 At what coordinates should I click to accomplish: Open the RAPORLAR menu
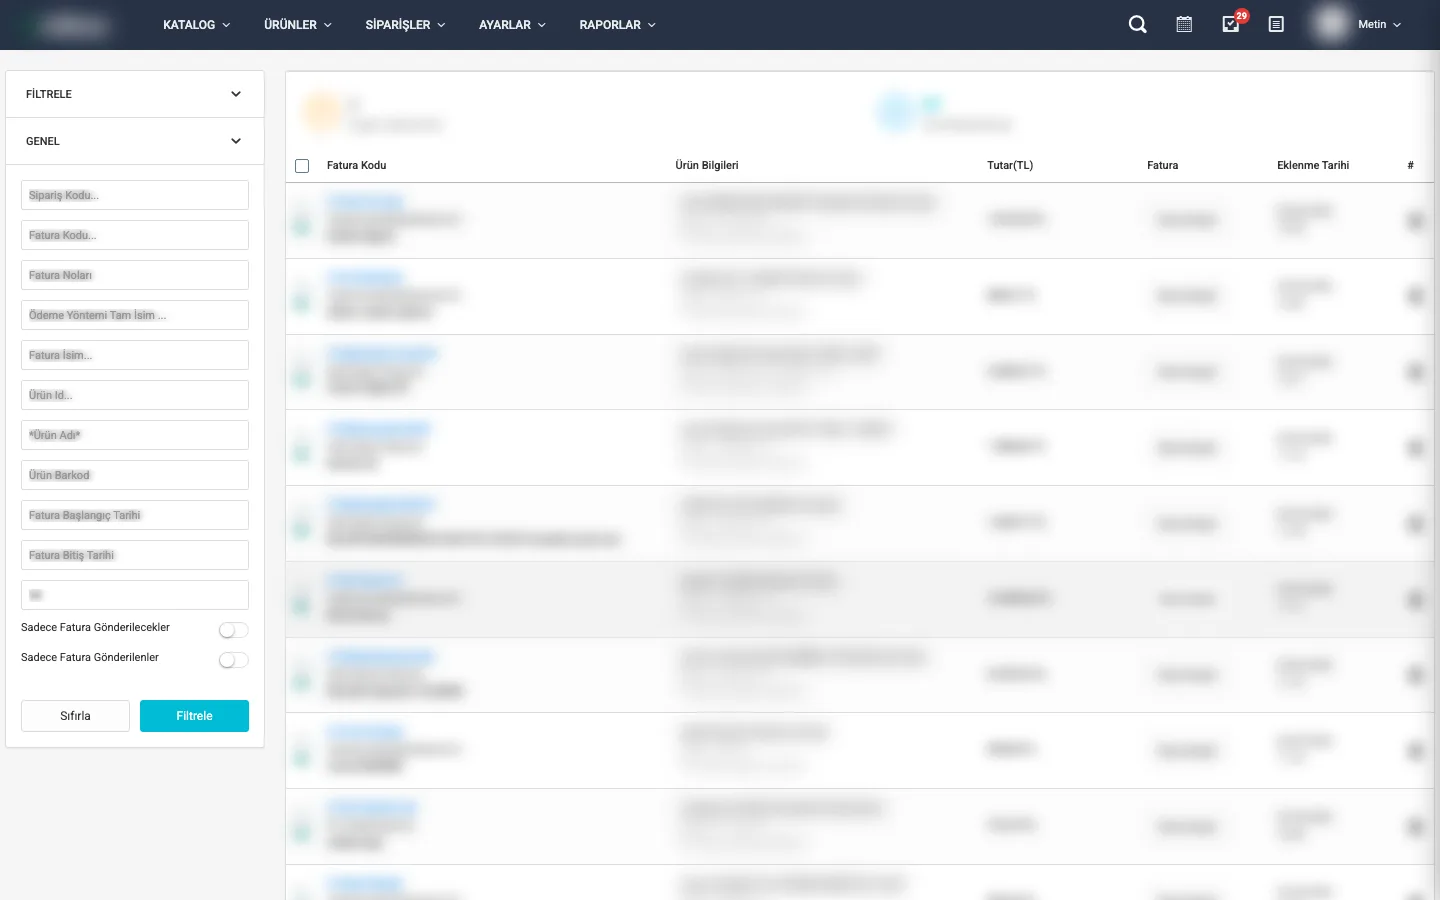pyautogui.click(x=617, y=25)
